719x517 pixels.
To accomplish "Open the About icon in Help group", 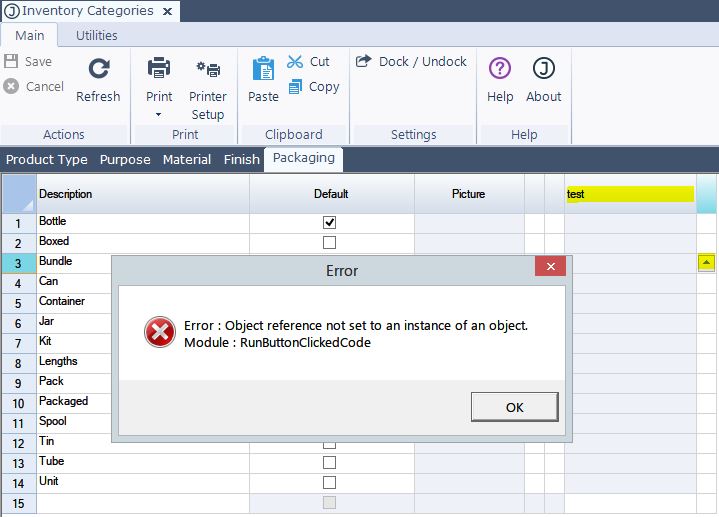I will pos(543,68).
